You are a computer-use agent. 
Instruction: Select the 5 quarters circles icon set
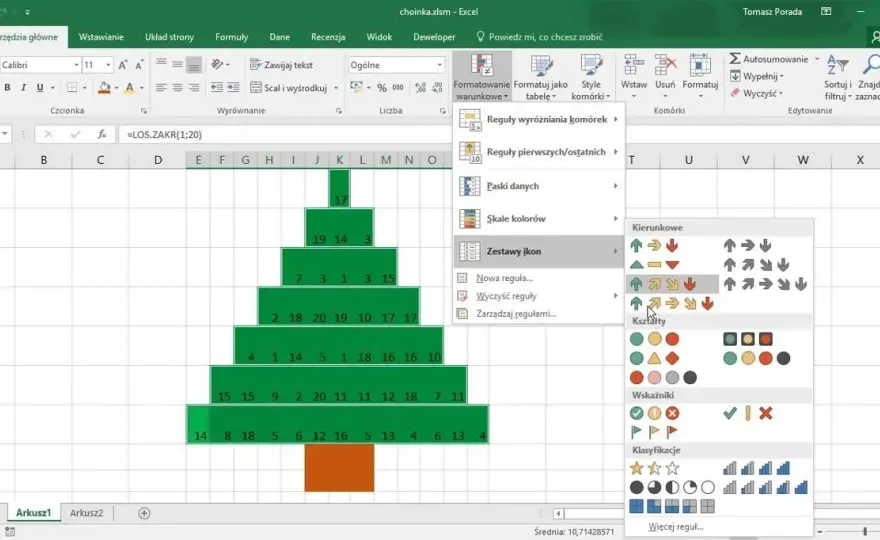pos(672,487)
